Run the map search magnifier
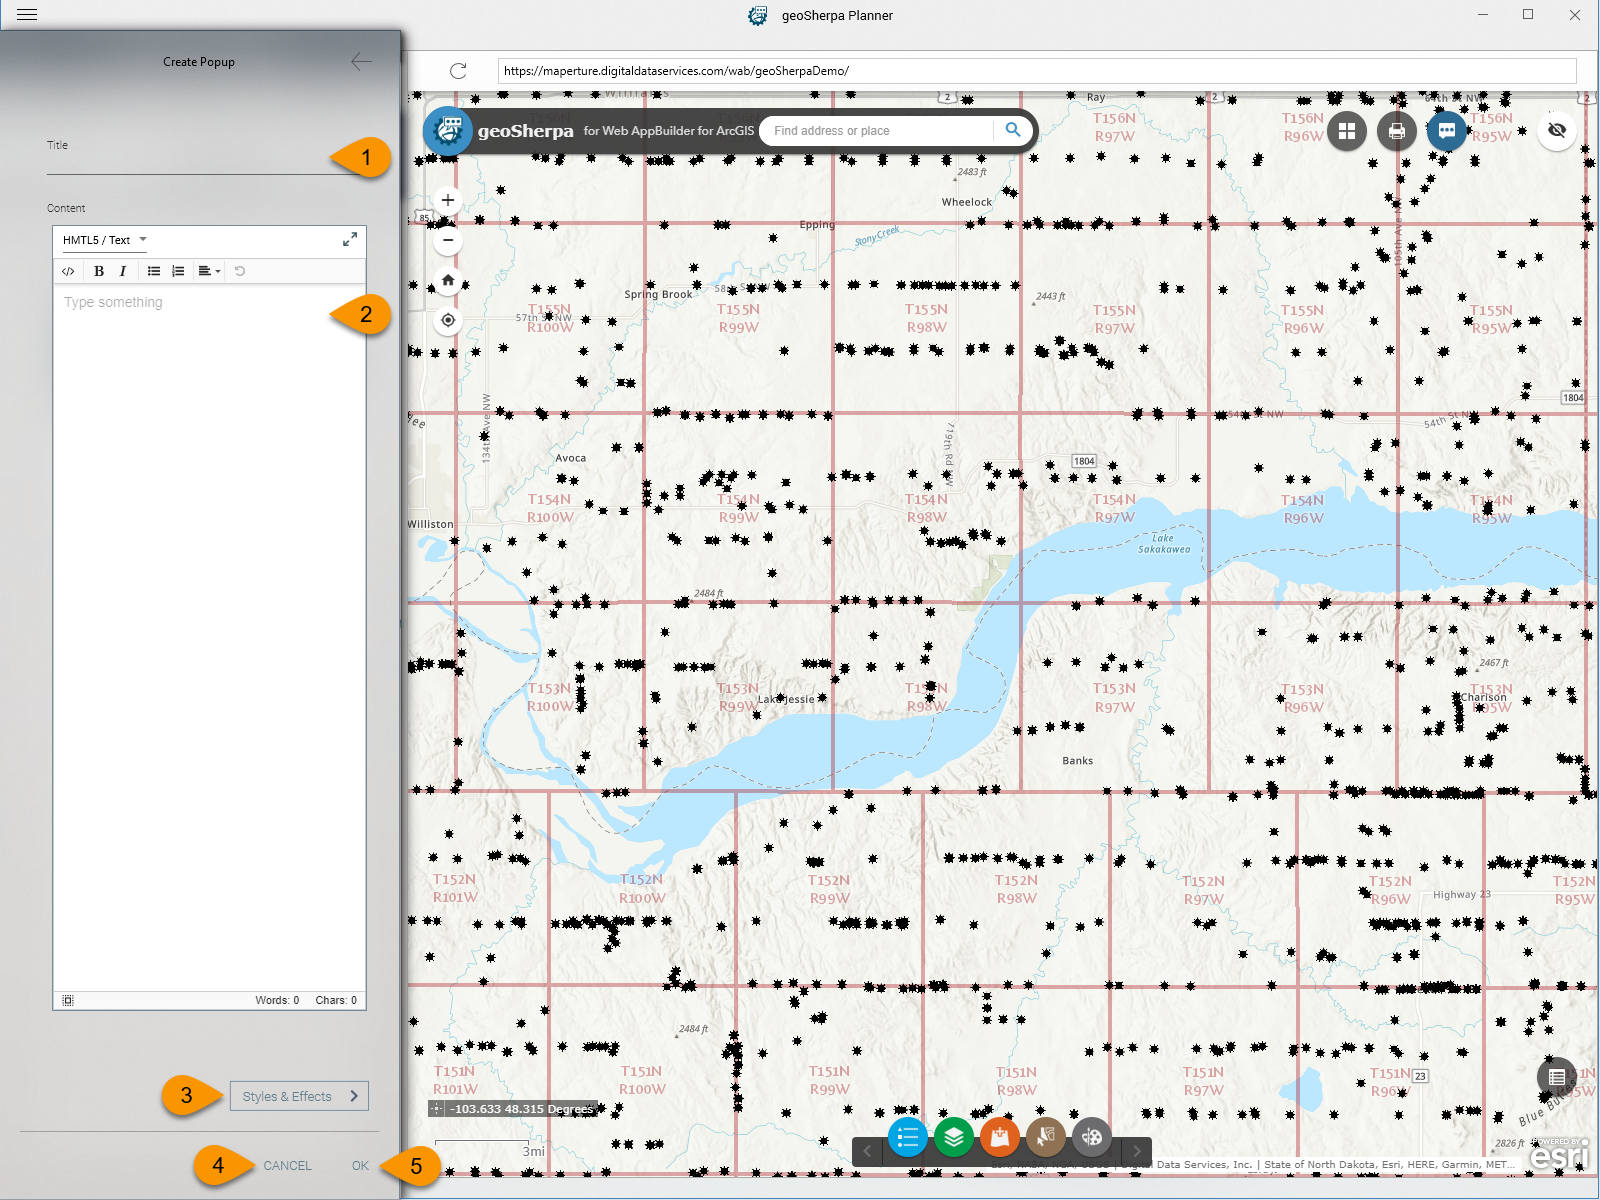 coord(1013,130)
